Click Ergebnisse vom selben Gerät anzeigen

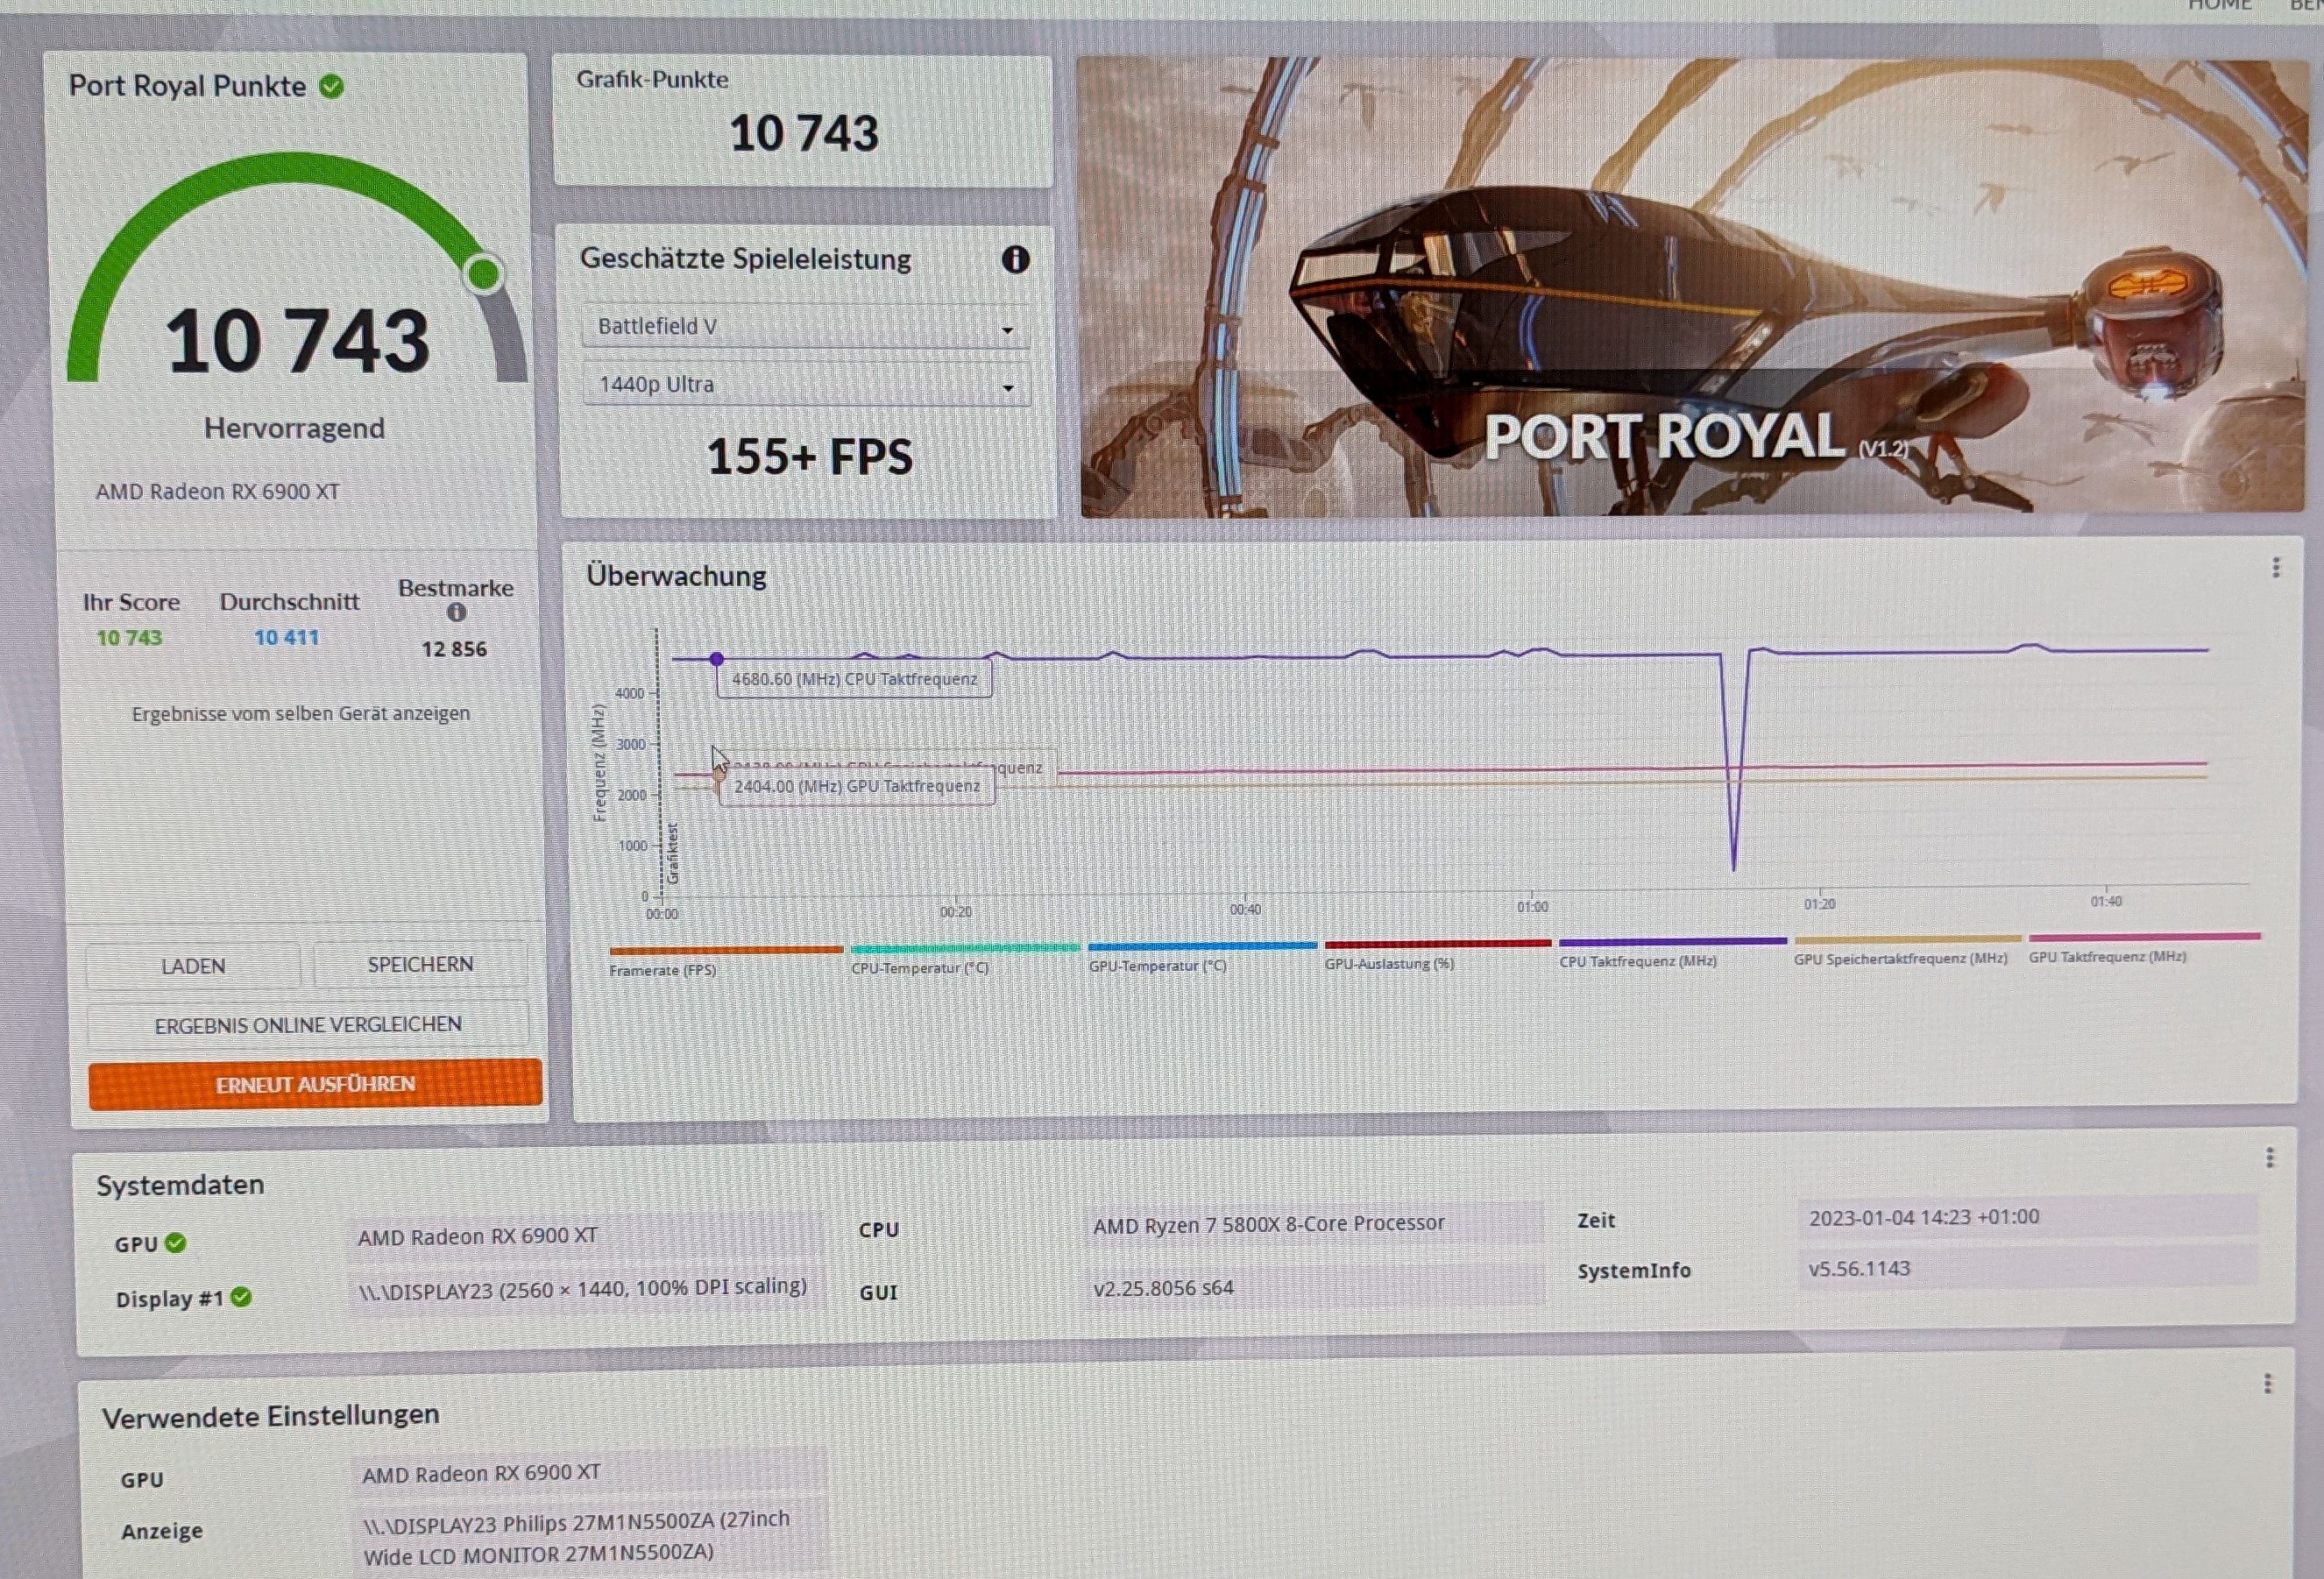(x=301, y=714)
